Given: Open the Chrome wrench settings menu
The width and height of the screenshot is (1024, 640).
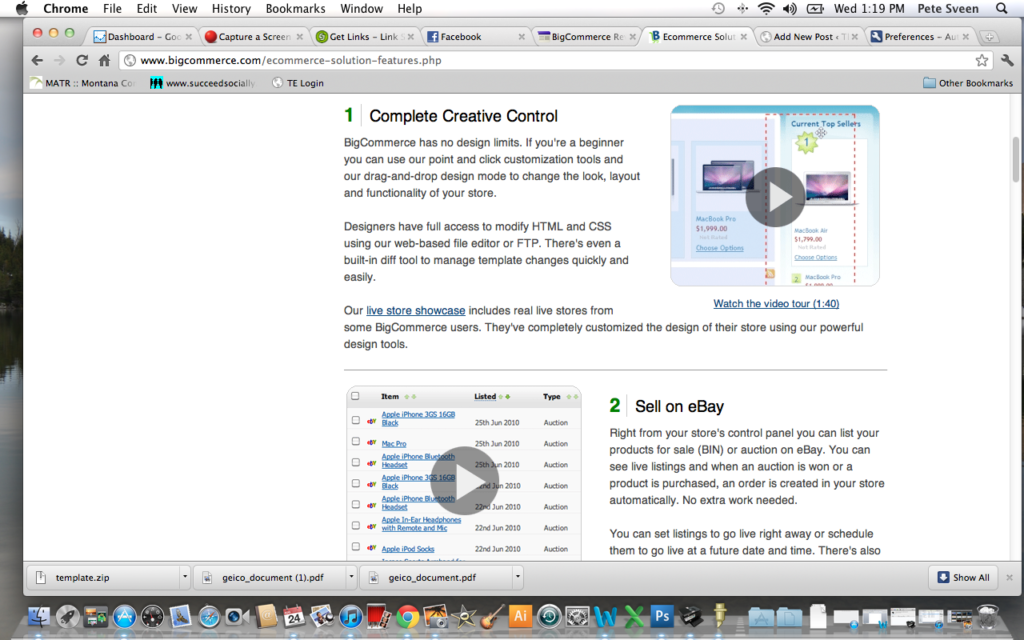Looking at the screenshot, I should [x=1007, y=60].
